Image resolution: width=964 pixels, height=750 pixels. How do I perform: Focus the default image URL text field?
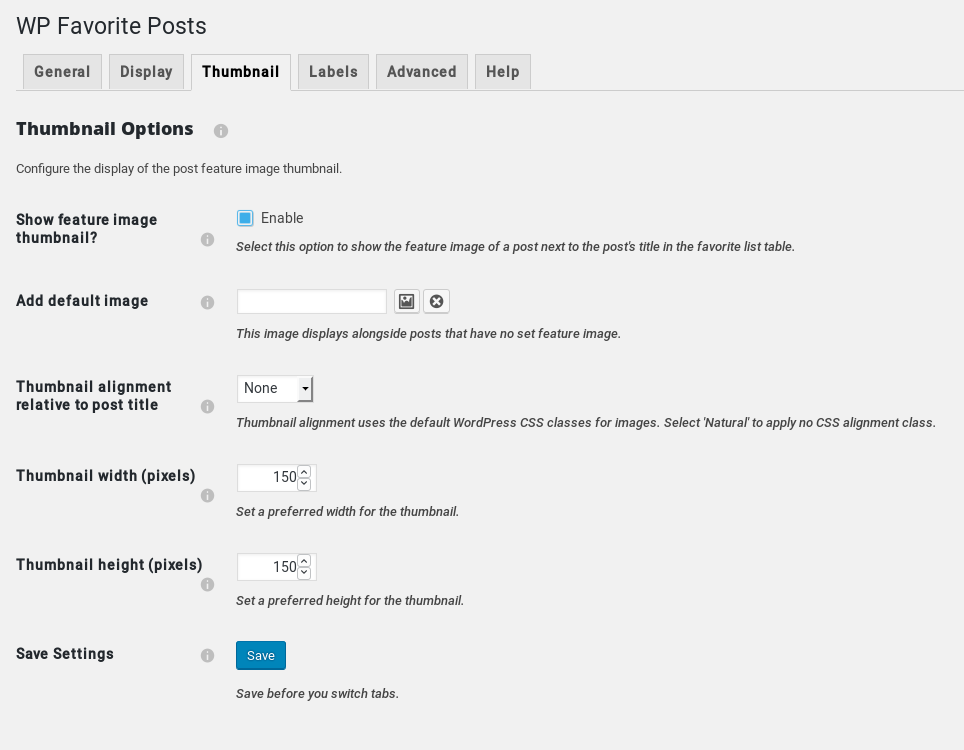[x=312, y=301]
